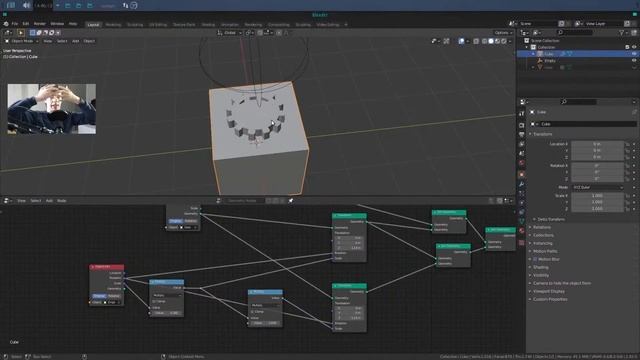Open the File menu
The width and height of the screenshot is (640, 360).
point(15,24)
